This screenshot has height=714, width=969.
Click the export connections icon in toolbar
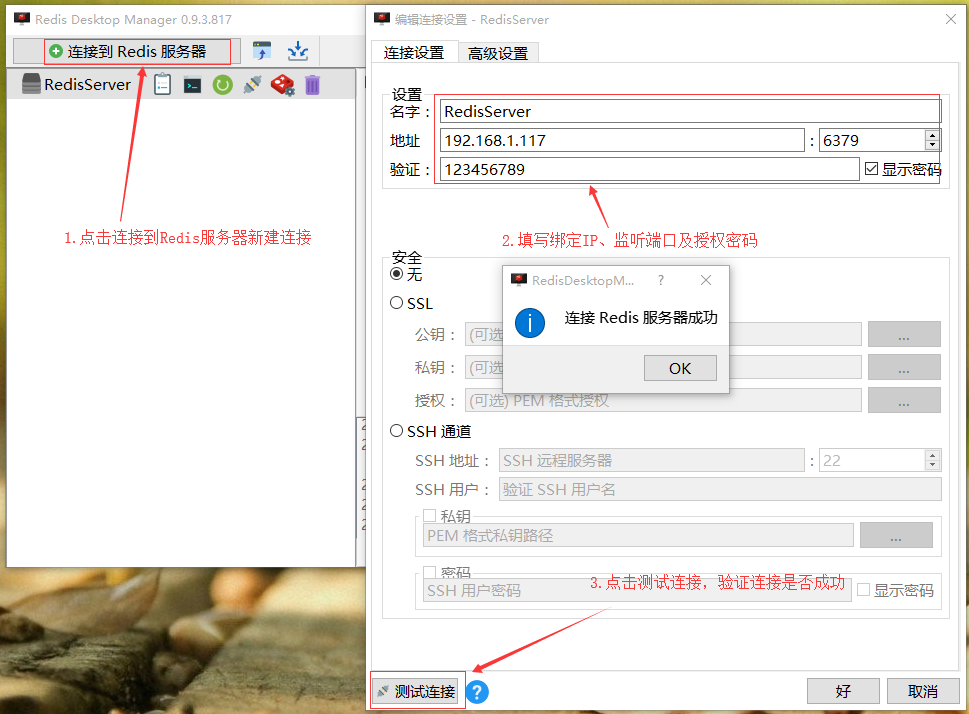click(298, 51)
